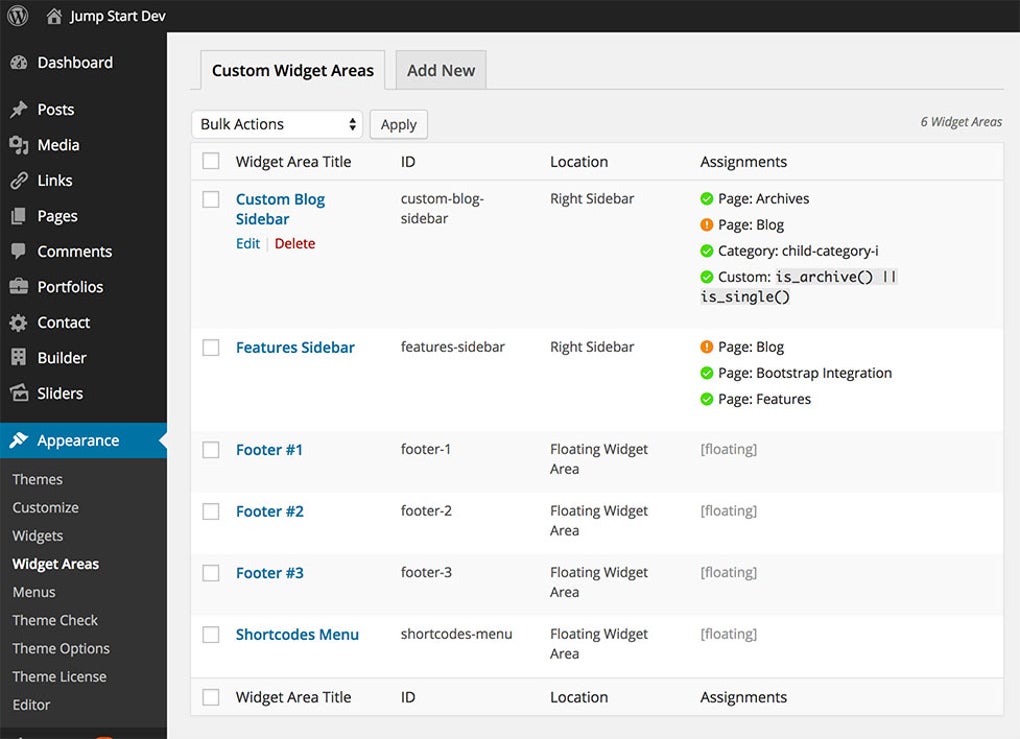
Task: Open the Shortcodes Menu widget area
Action: (297, 634)
